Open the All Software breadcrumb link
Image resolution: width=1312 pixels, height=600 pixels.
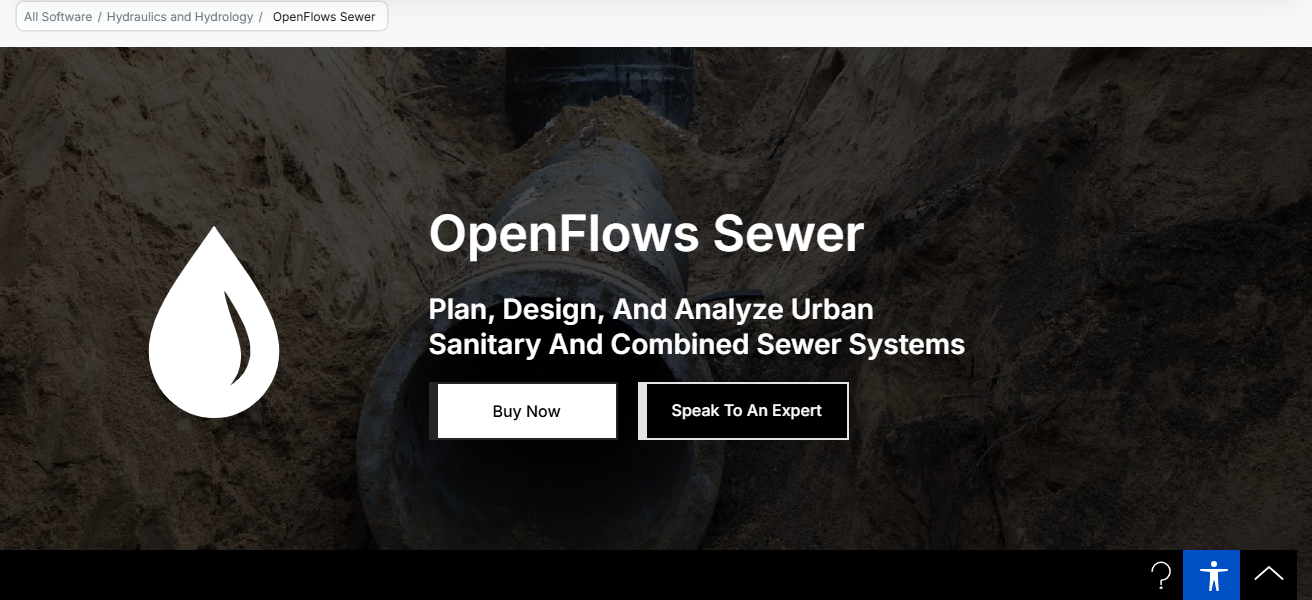click(58, 17)
